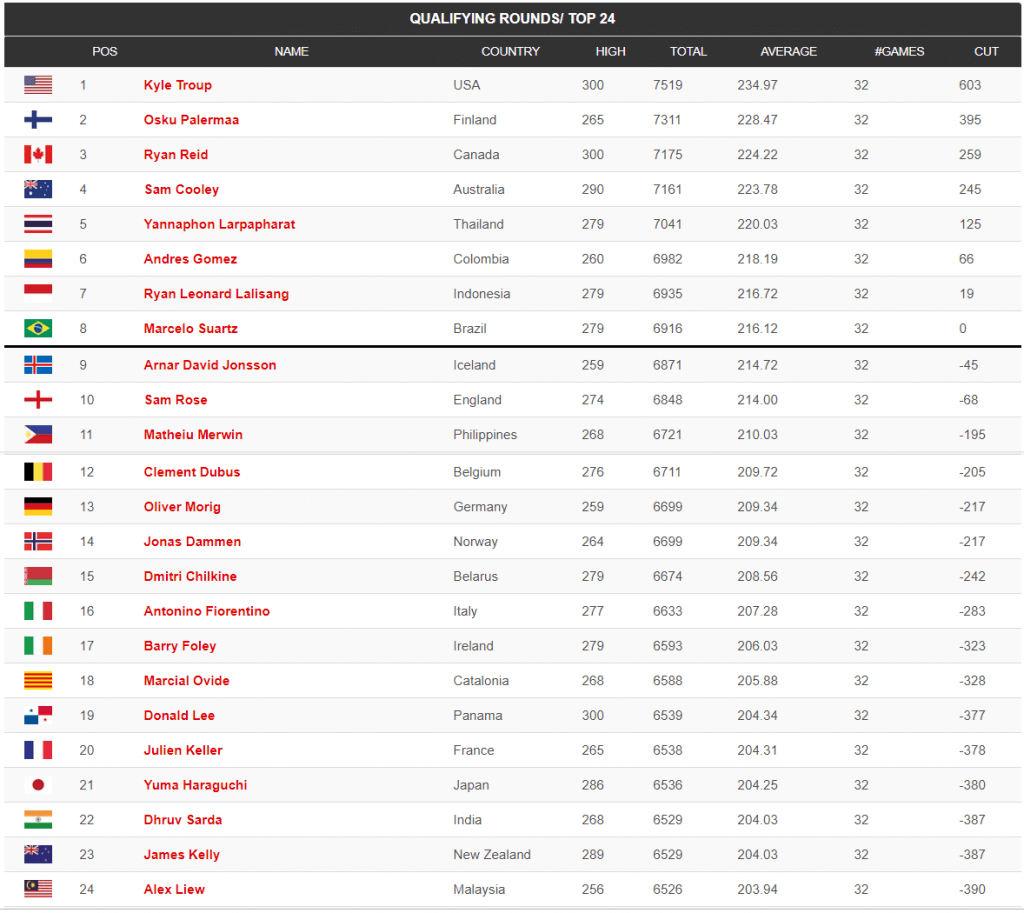Image resolution: width=1024 pixels, height=913 pixels.
Task: Click the USA flag icon
Action: (x=38, y=85)
